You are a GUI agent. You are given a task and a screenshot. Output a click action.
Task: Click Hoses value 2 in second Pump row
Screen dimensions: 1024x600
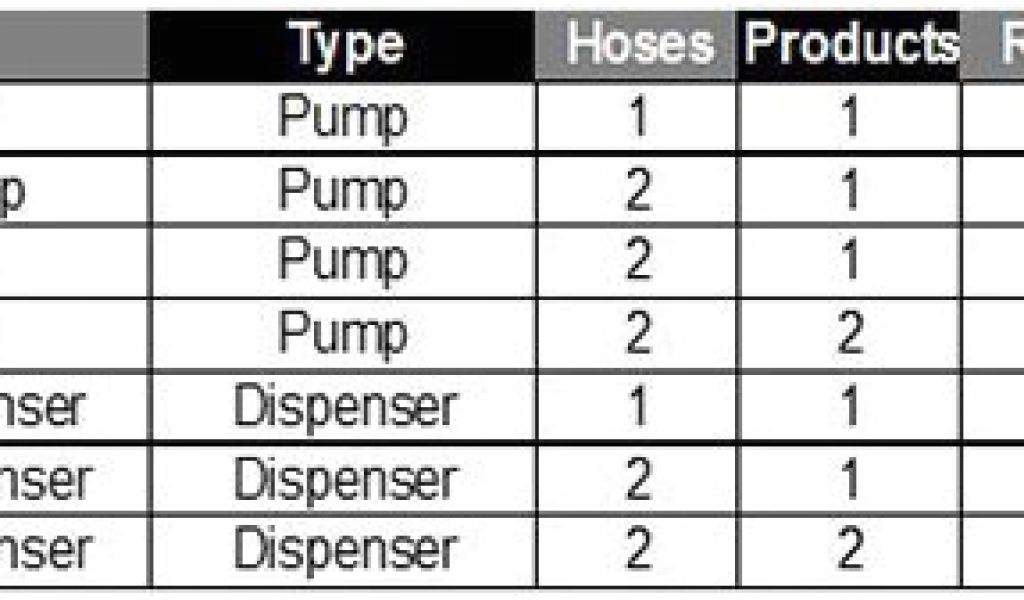tap(638, 189)
